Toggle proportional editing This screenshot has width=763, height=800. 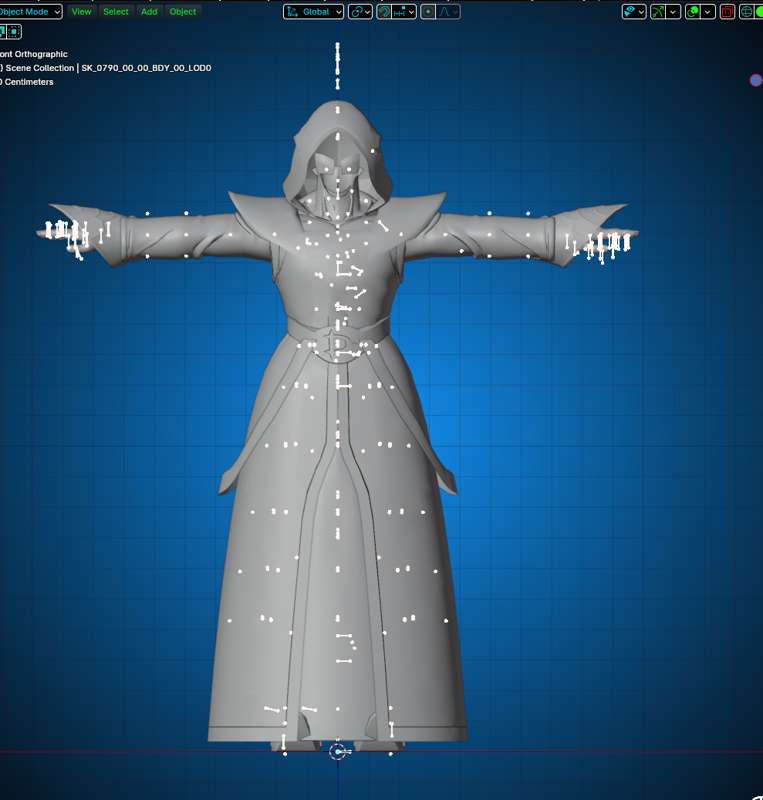tap(428, 12)
